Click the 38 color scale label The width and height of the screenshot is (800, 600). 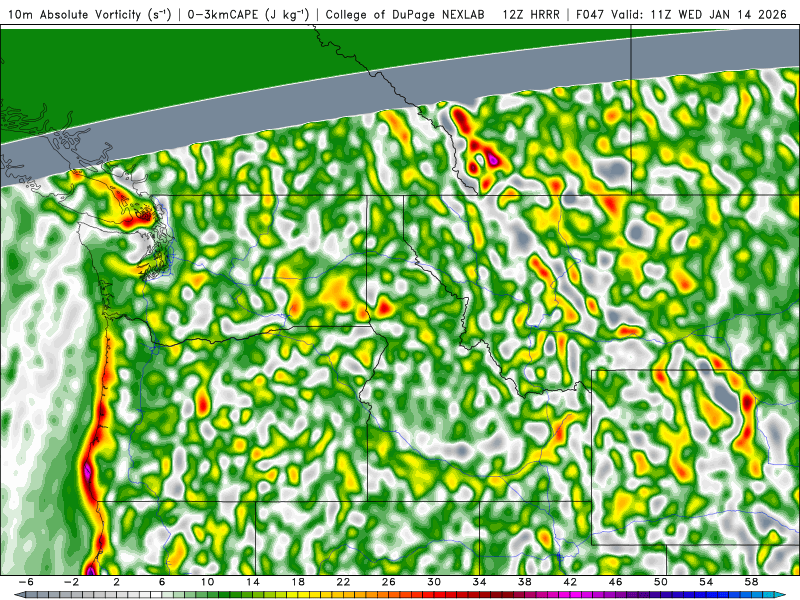(524, 582)
